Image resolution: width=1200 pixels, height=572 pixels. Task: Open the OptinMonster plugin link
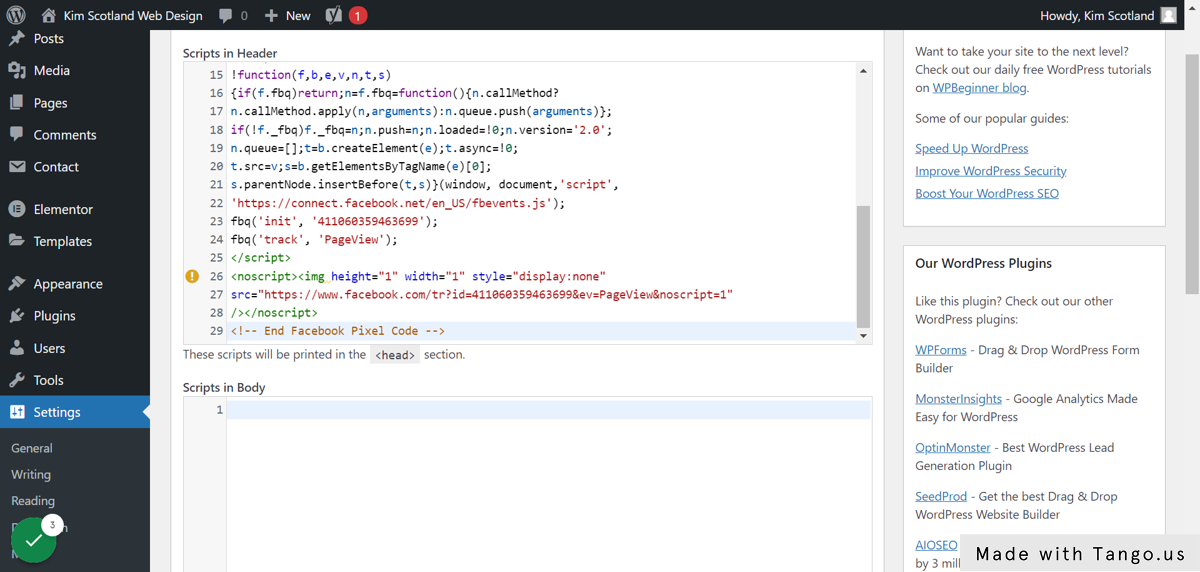pyautogui.click(x=953, y=448)
